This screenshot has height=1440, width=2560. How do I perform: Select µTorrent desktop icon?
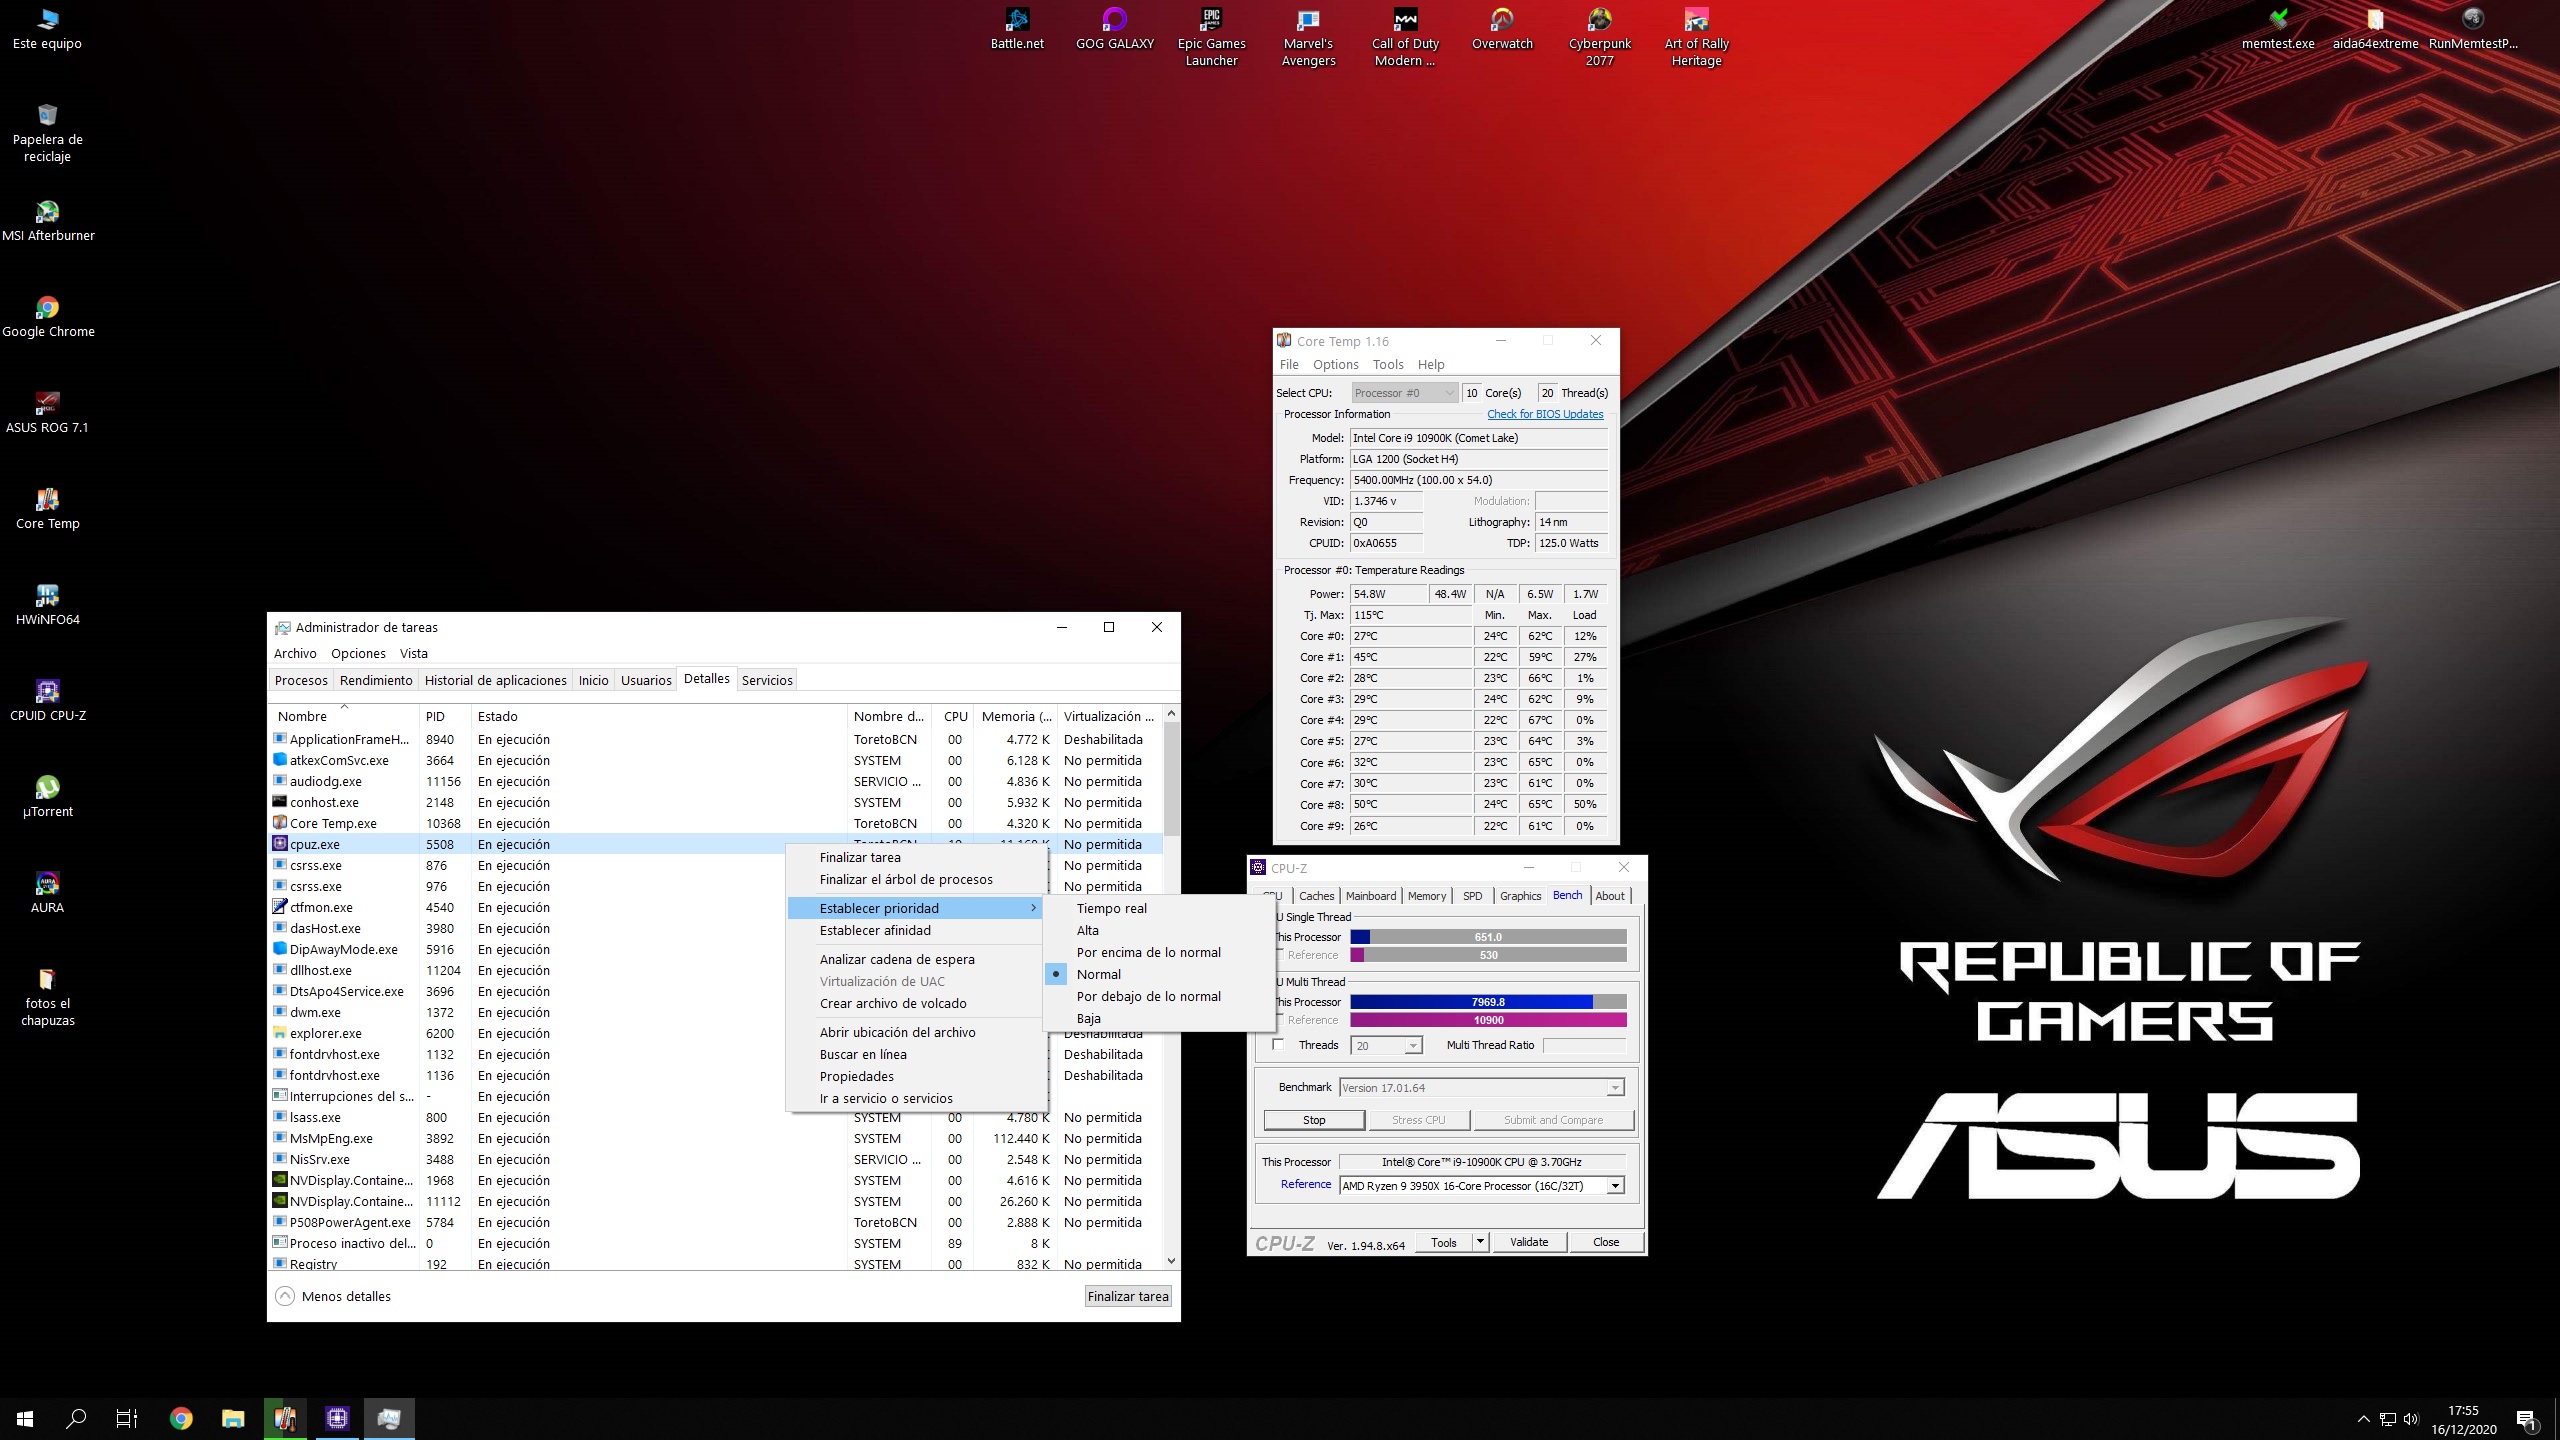tap(47, 797)
